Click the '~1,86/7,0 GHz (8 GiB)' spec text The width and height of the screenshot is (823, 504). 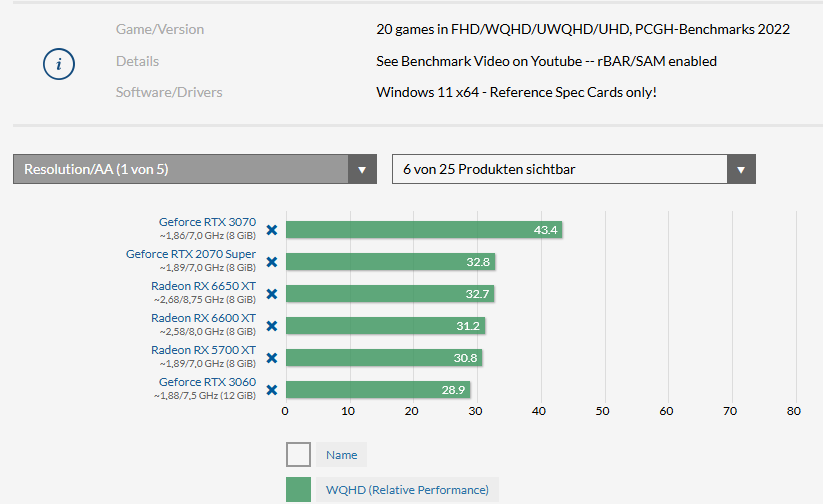[x=208, y=236]
